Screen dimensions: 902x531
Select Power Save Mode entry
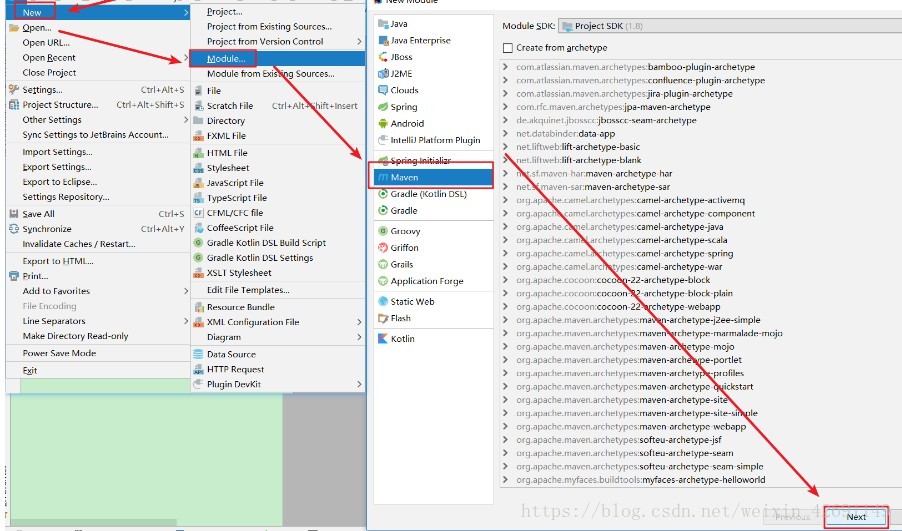(98, 353)
